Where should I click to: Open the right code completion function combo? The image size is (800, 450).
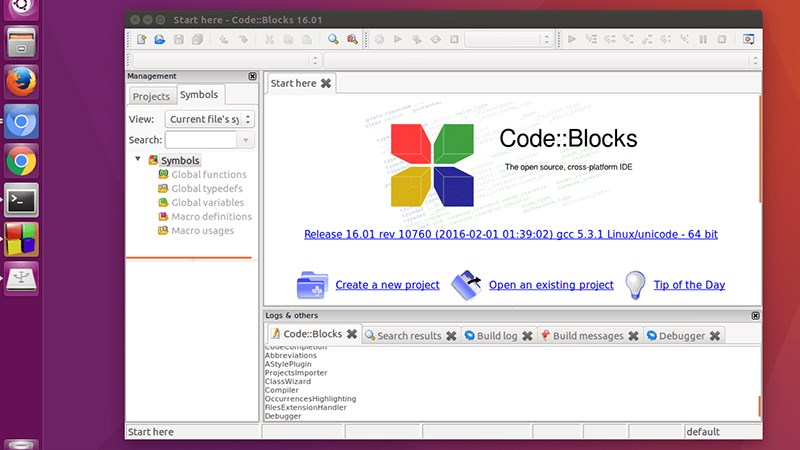click(542, 61)
